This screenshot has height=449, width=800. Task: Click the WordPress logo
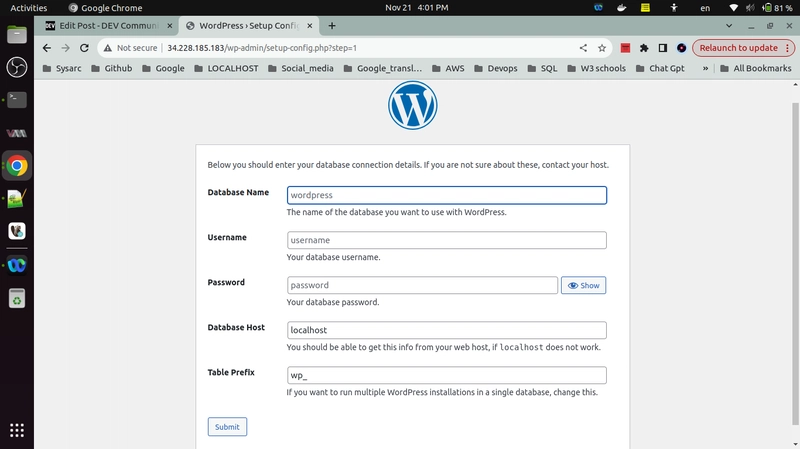(412, 106)
